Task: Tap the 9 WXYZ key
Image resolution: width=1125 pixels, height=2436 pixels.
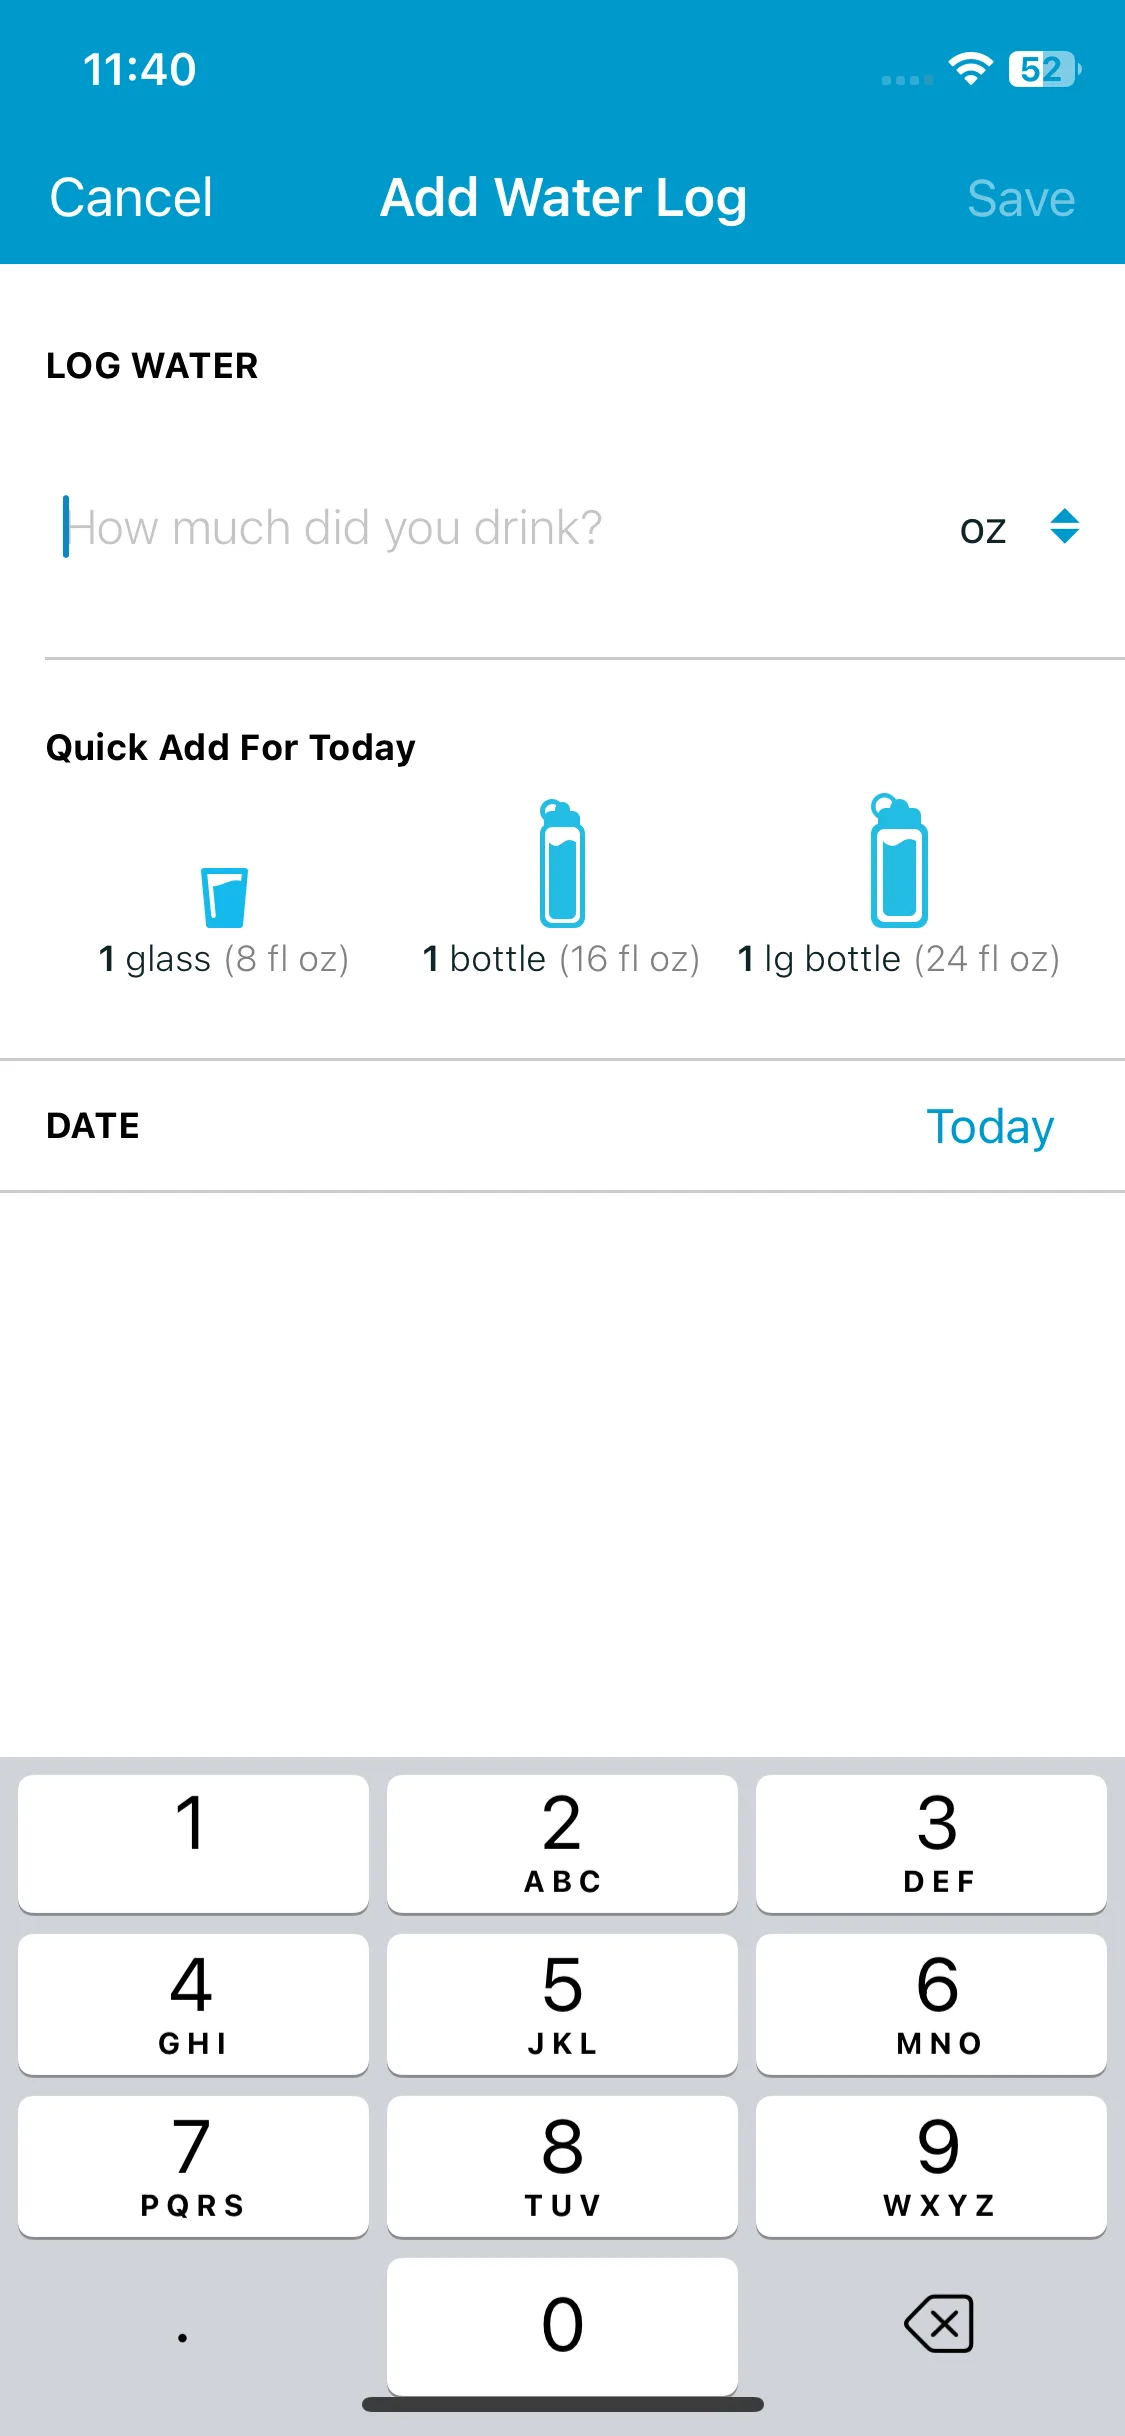Action: 931,2165
